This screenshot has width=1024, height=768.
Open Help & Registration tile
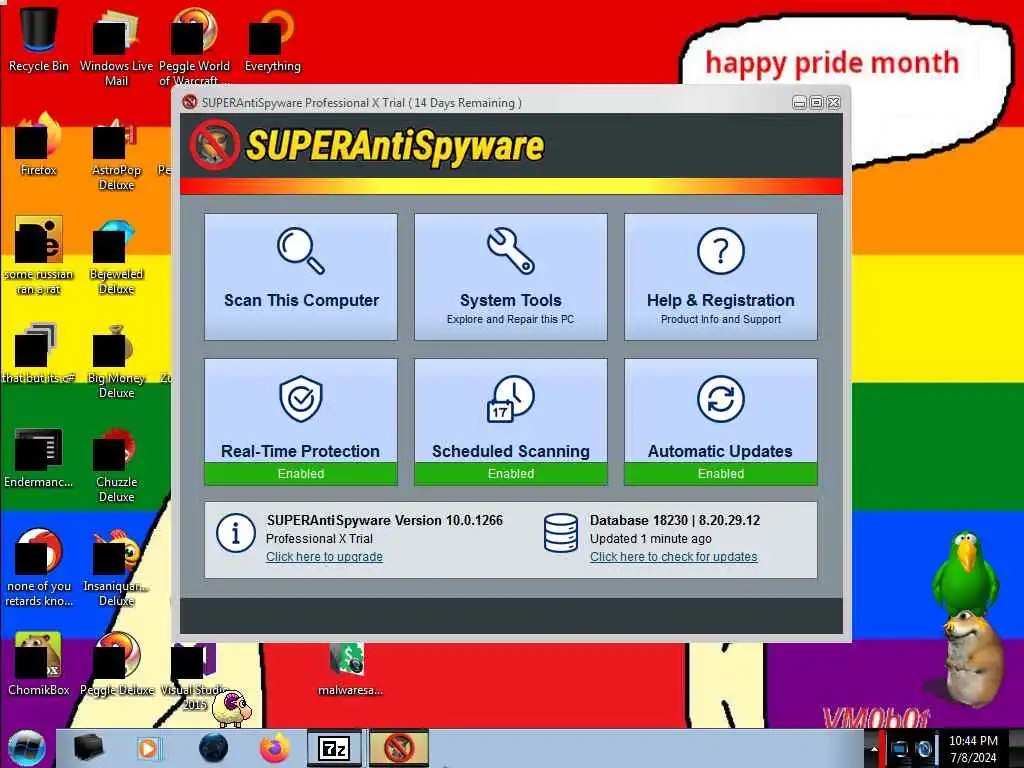tap(720, 276)
